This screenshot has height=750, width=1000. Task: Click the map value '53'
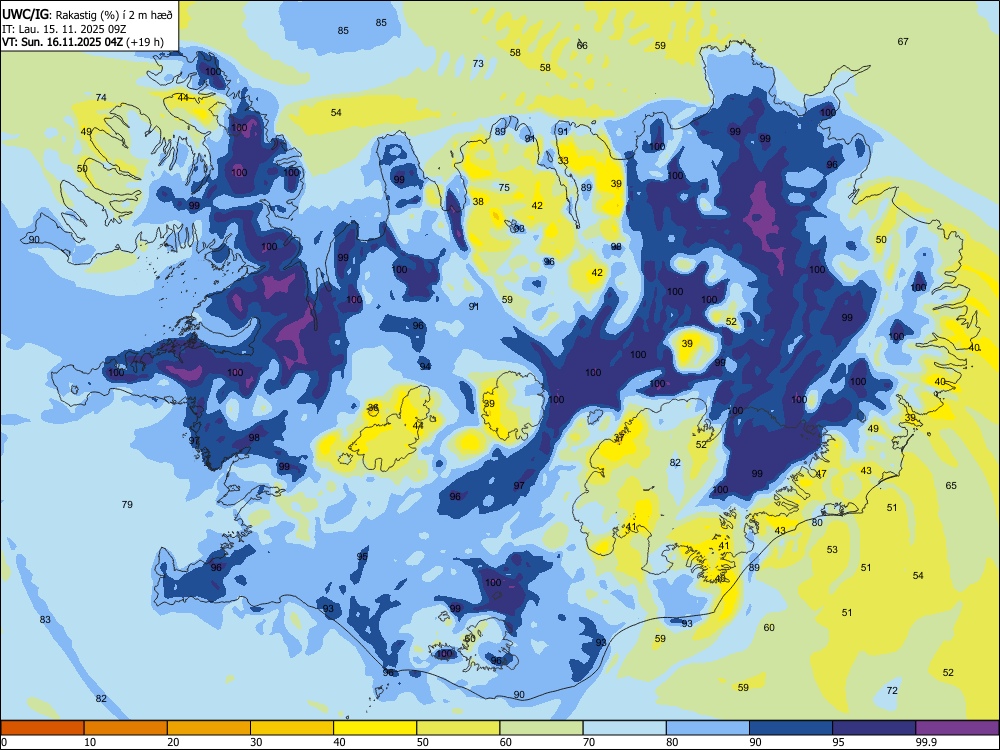tap(832, 549)
